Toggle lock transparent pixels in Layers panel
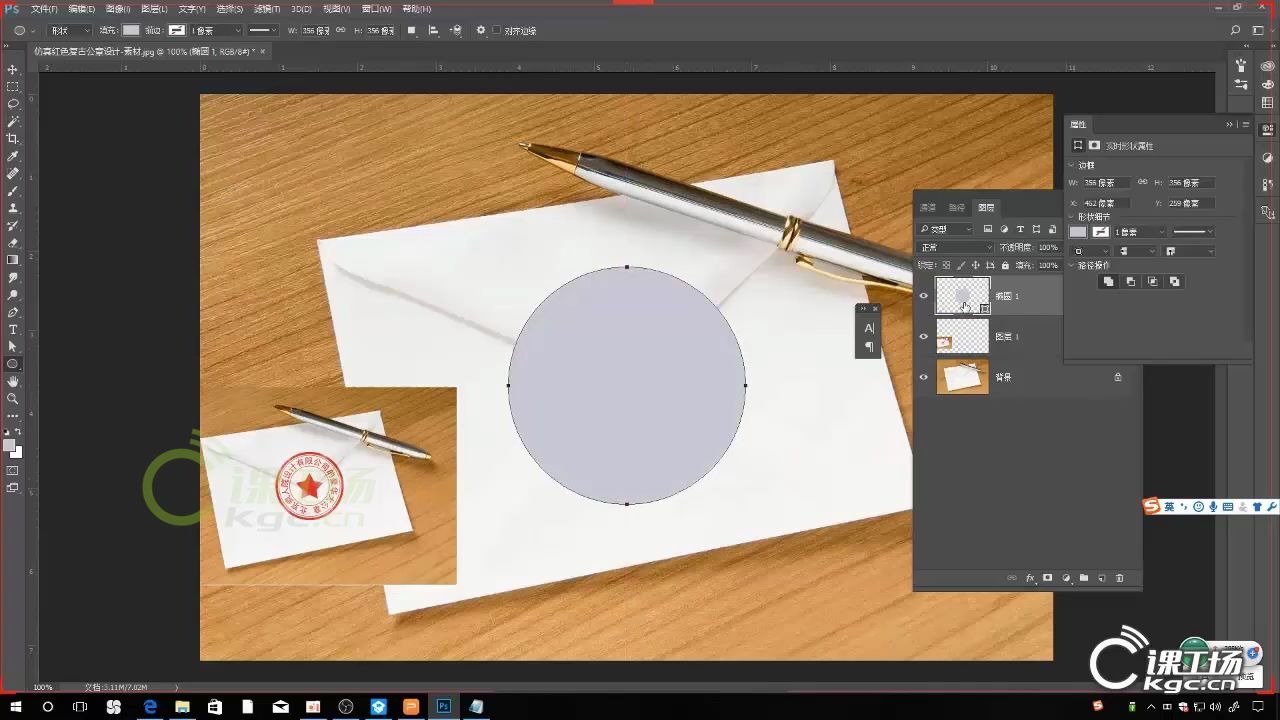 947,265
